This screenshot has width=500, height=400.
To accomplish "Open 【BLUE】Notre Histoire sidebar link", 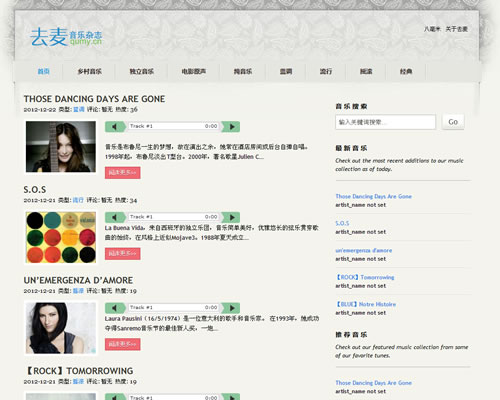I will tap(366, 304).
